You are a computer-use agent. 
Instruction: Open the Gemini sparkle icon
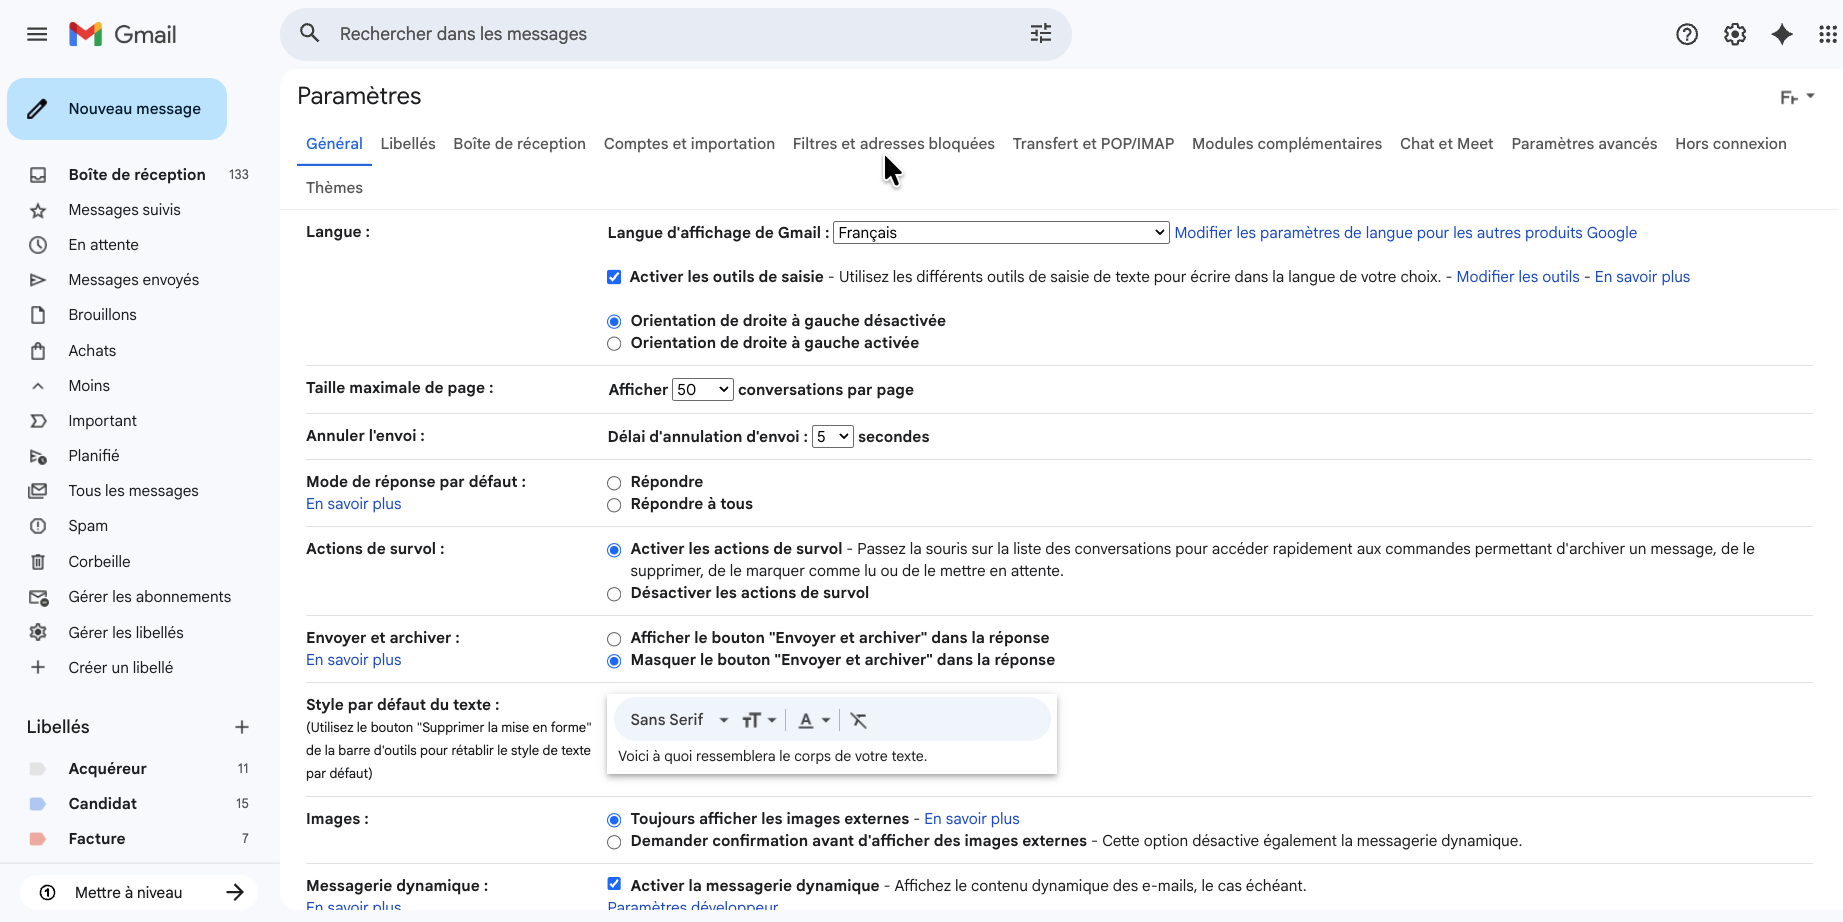tap(1781, 34)
